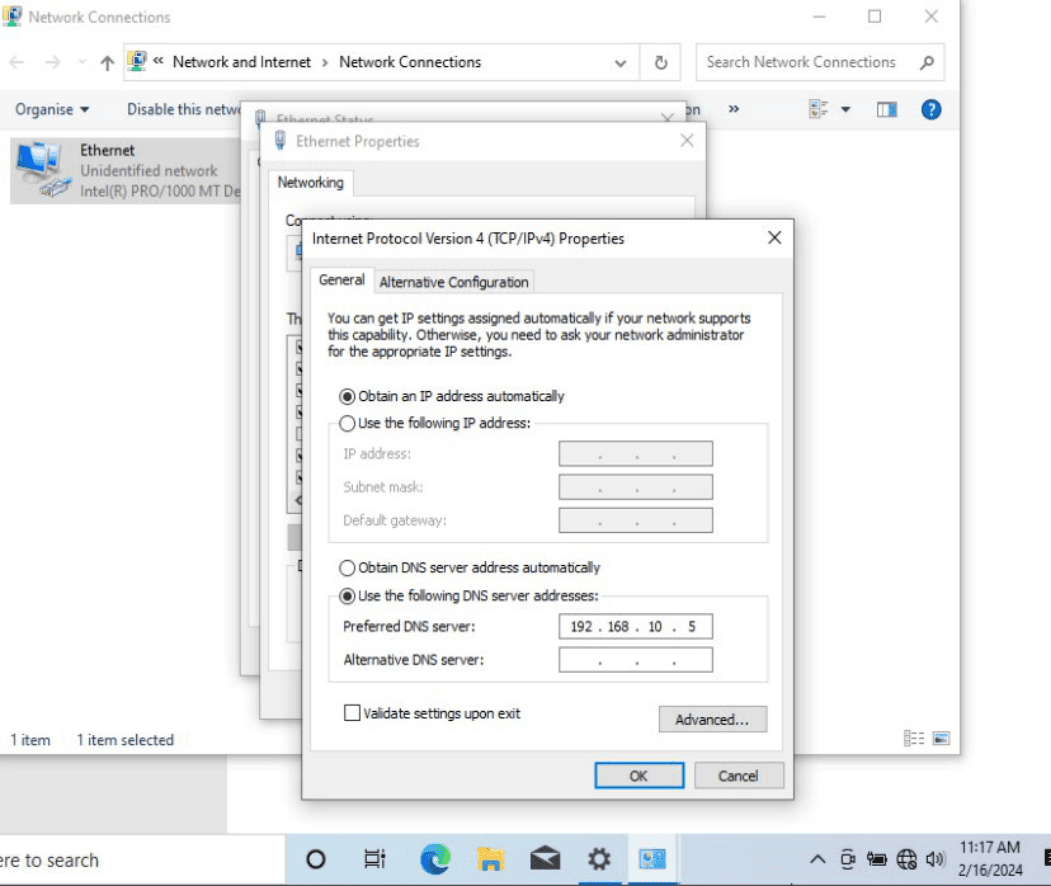The height and width of the screenshot is (886, 1051).
Task: Switch to the Alternative Configuration tab
Action: click(x=454, y=282)
